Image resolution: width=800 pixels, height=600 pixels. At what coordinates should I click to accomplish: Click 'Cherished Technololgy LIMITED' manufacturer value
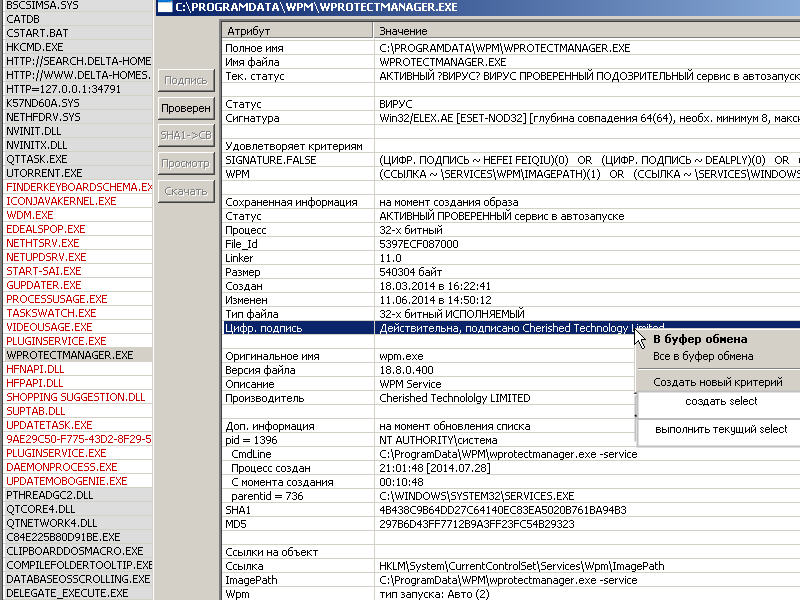[455, 398]
